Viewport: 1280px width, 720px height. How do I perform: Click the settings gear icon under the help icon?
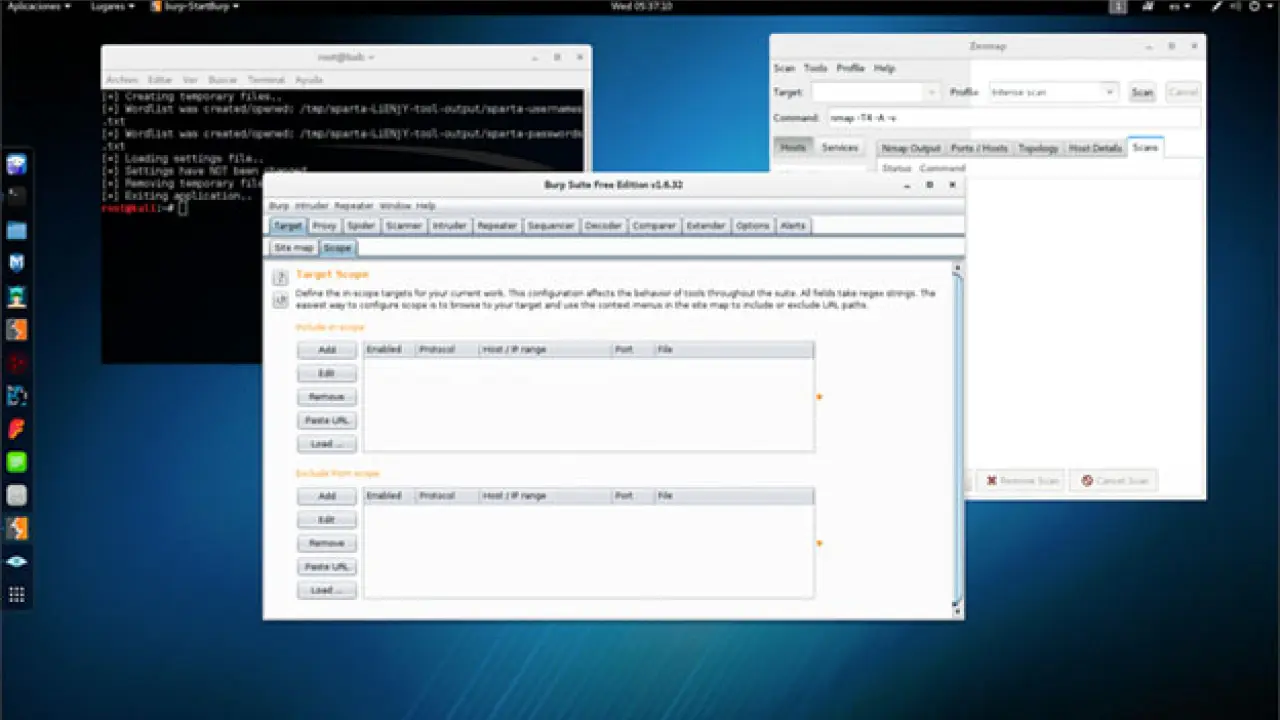click(280, 299)
